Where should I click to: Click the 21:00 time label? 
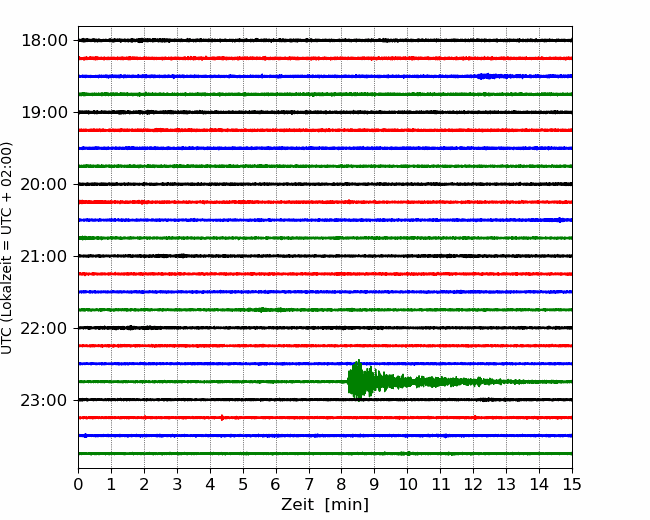(44, 256)
